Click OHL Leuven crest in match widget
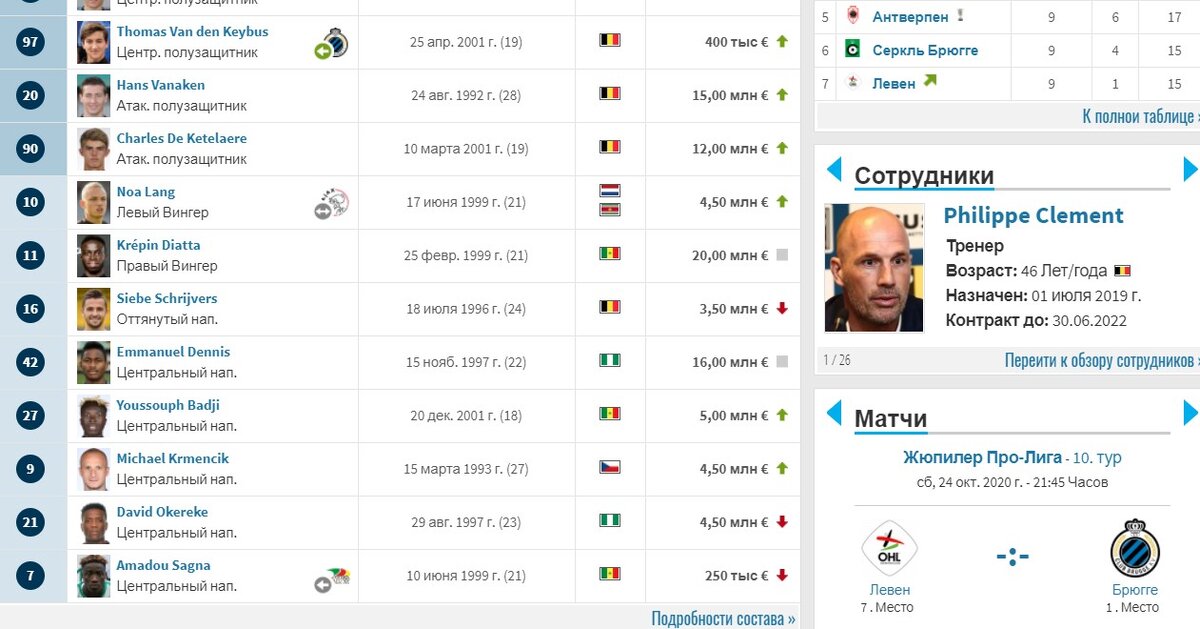 pyautogui.click(x=889, y=549)
